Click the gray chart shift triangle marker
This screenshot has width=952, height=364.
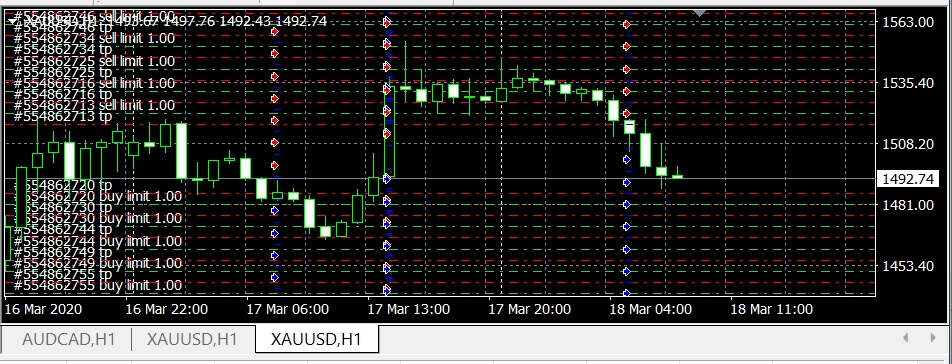click(x=699, y=13)
